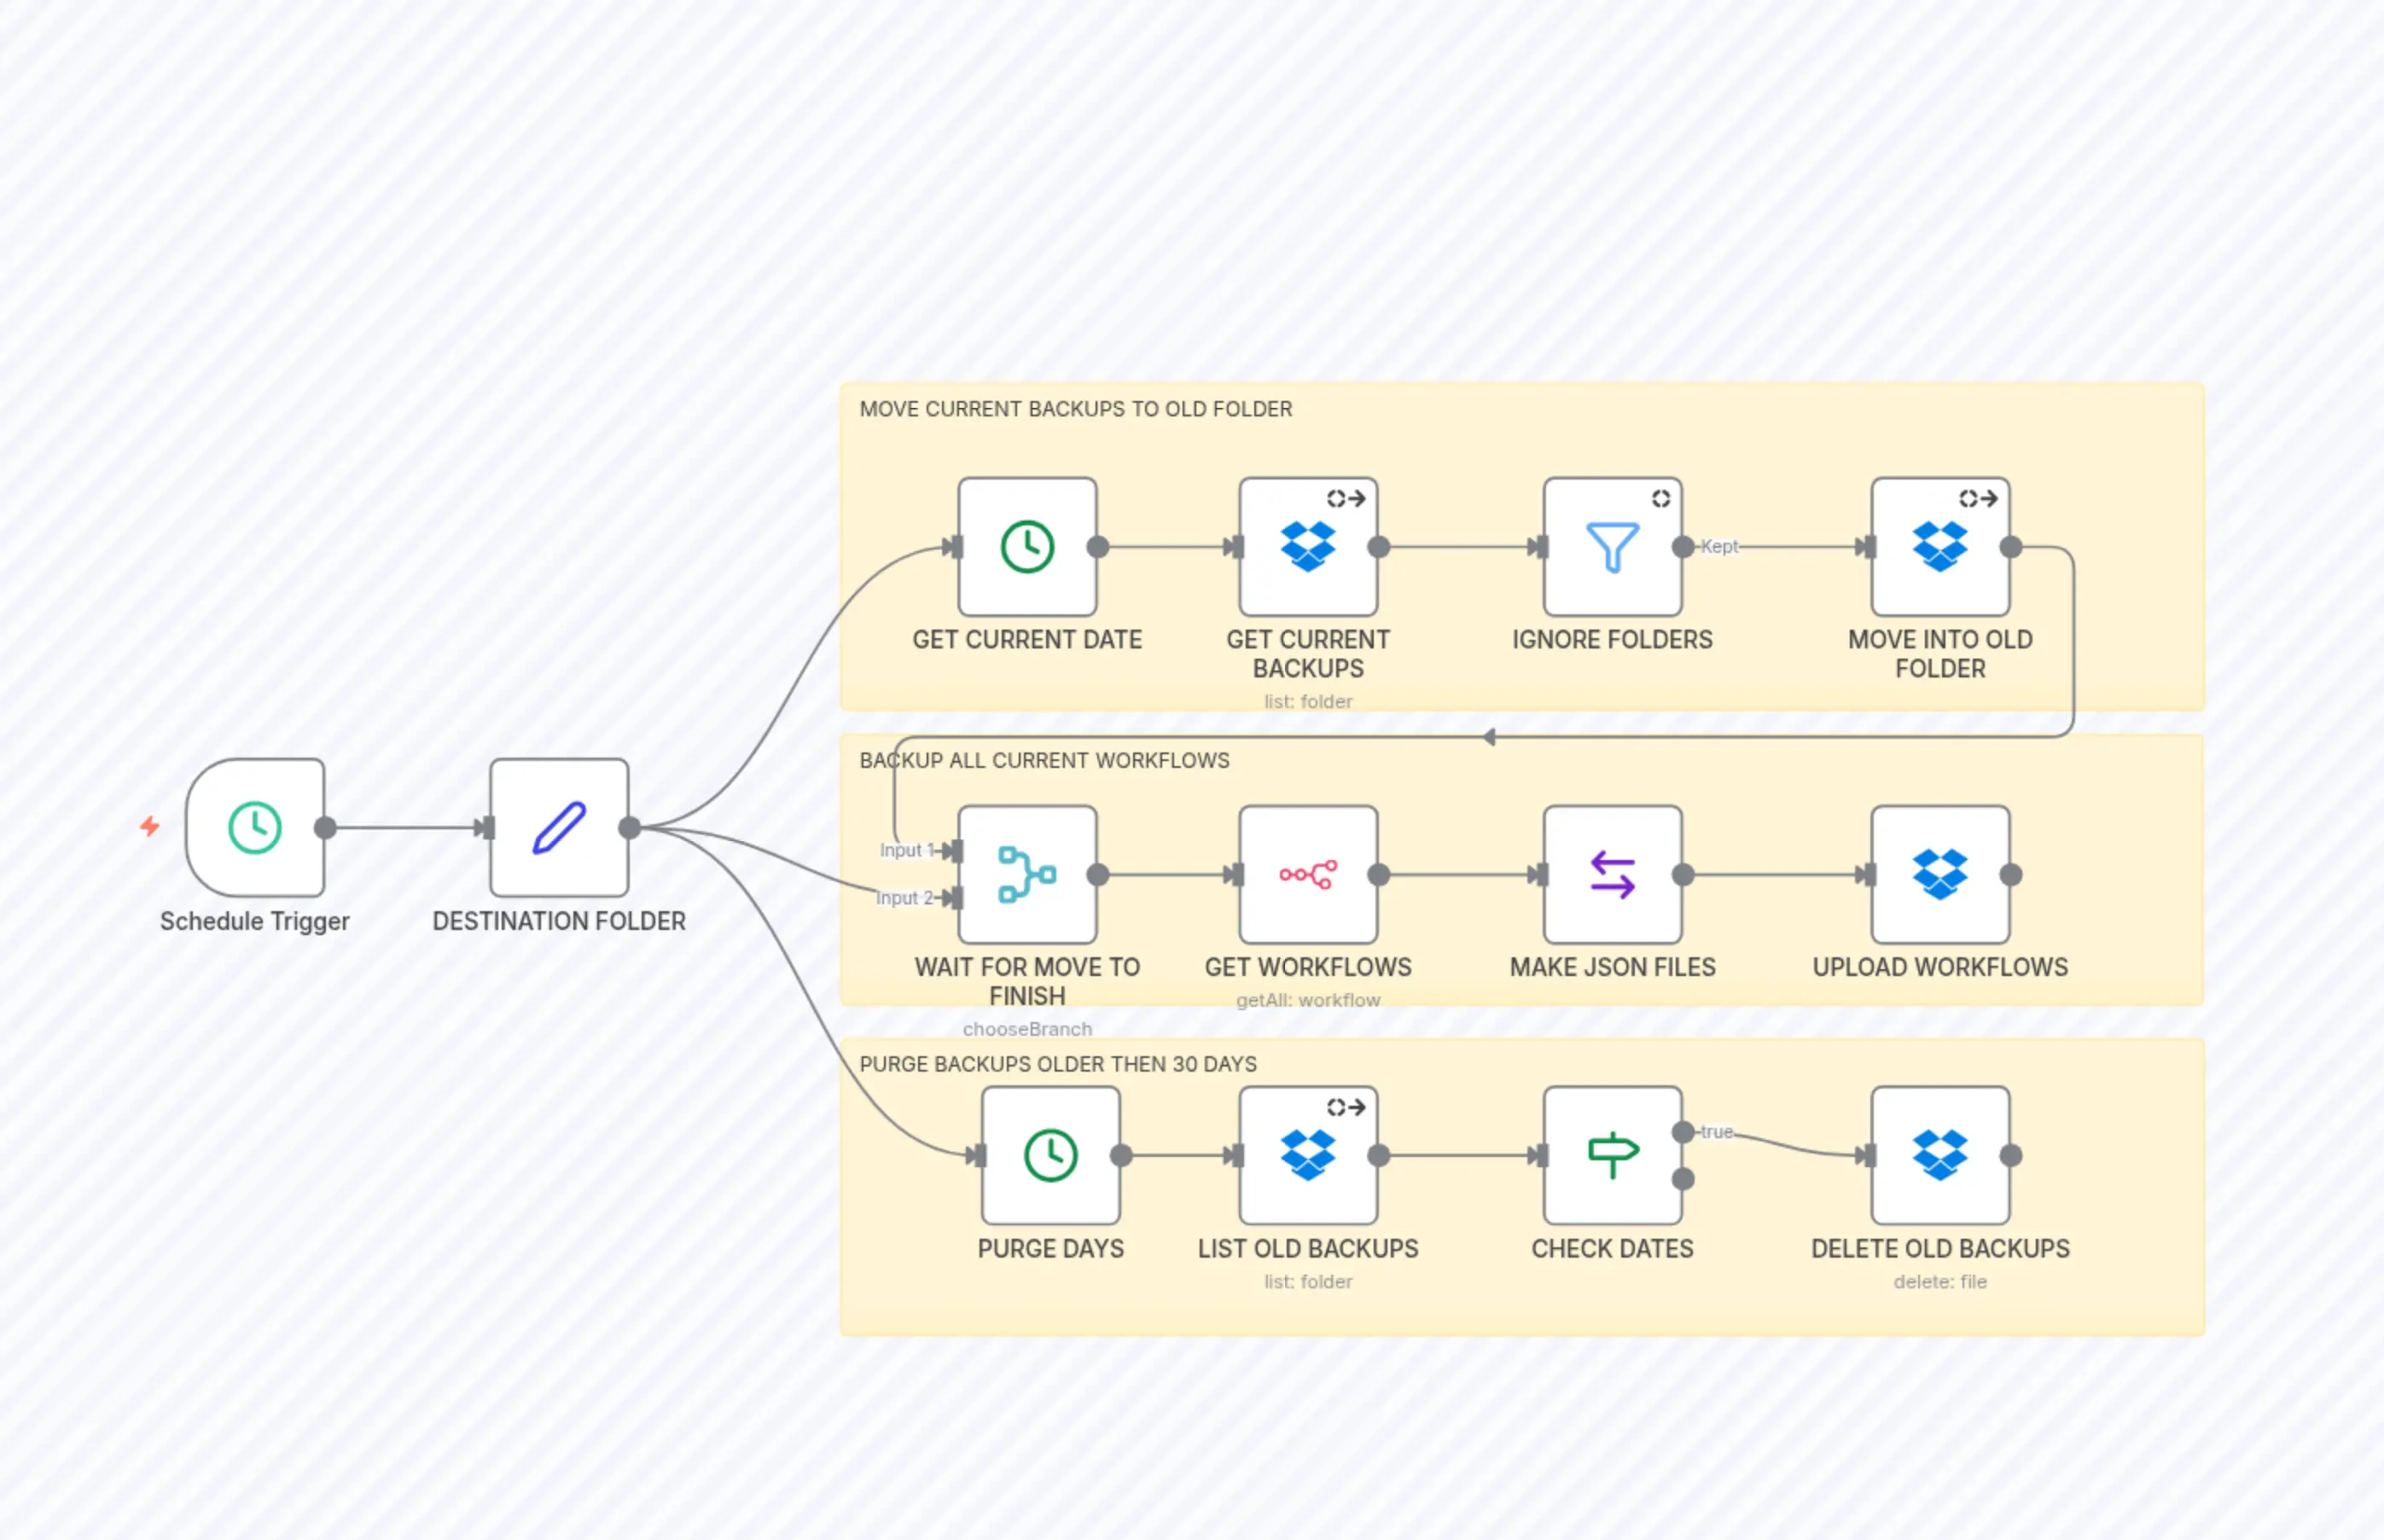Click the PURGE BACKUPS OLDER THEN 30 DAYS note

[1058, 1064]
